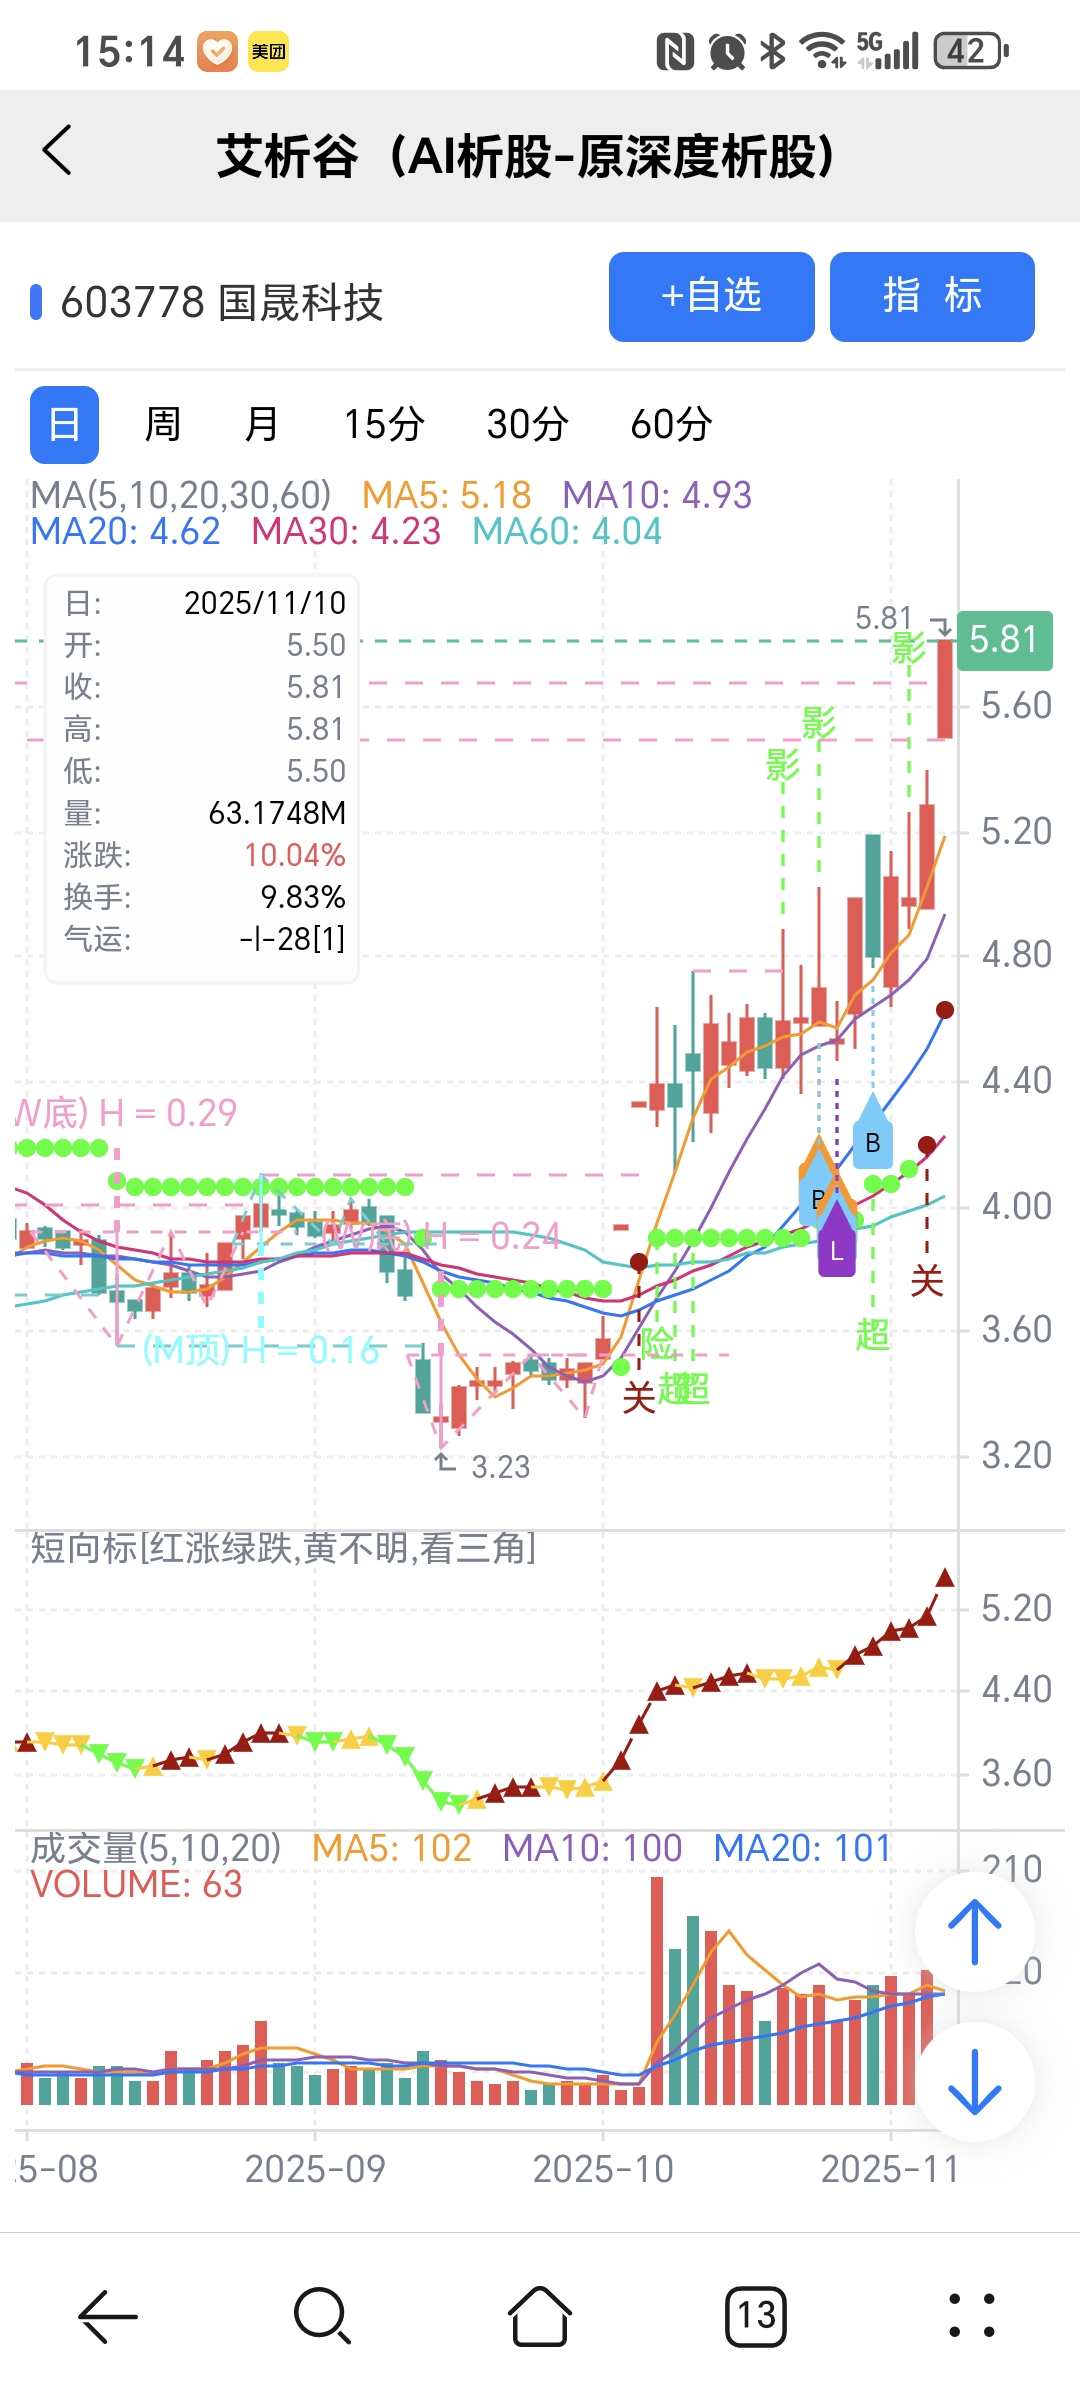The image size is (1080, 2400).
Task: Go home via bottom navigation bar
Action: (540, 2316)
